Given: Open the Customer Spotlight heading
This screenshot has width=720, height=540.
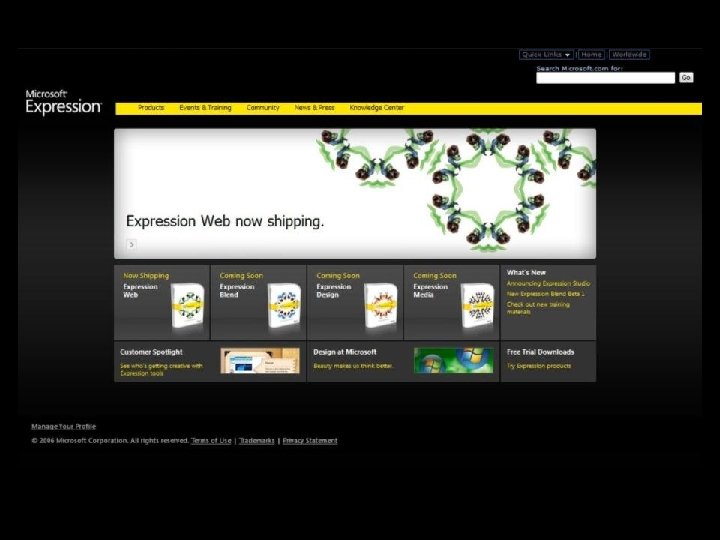Looking at the screenshot, I should 151,352.
